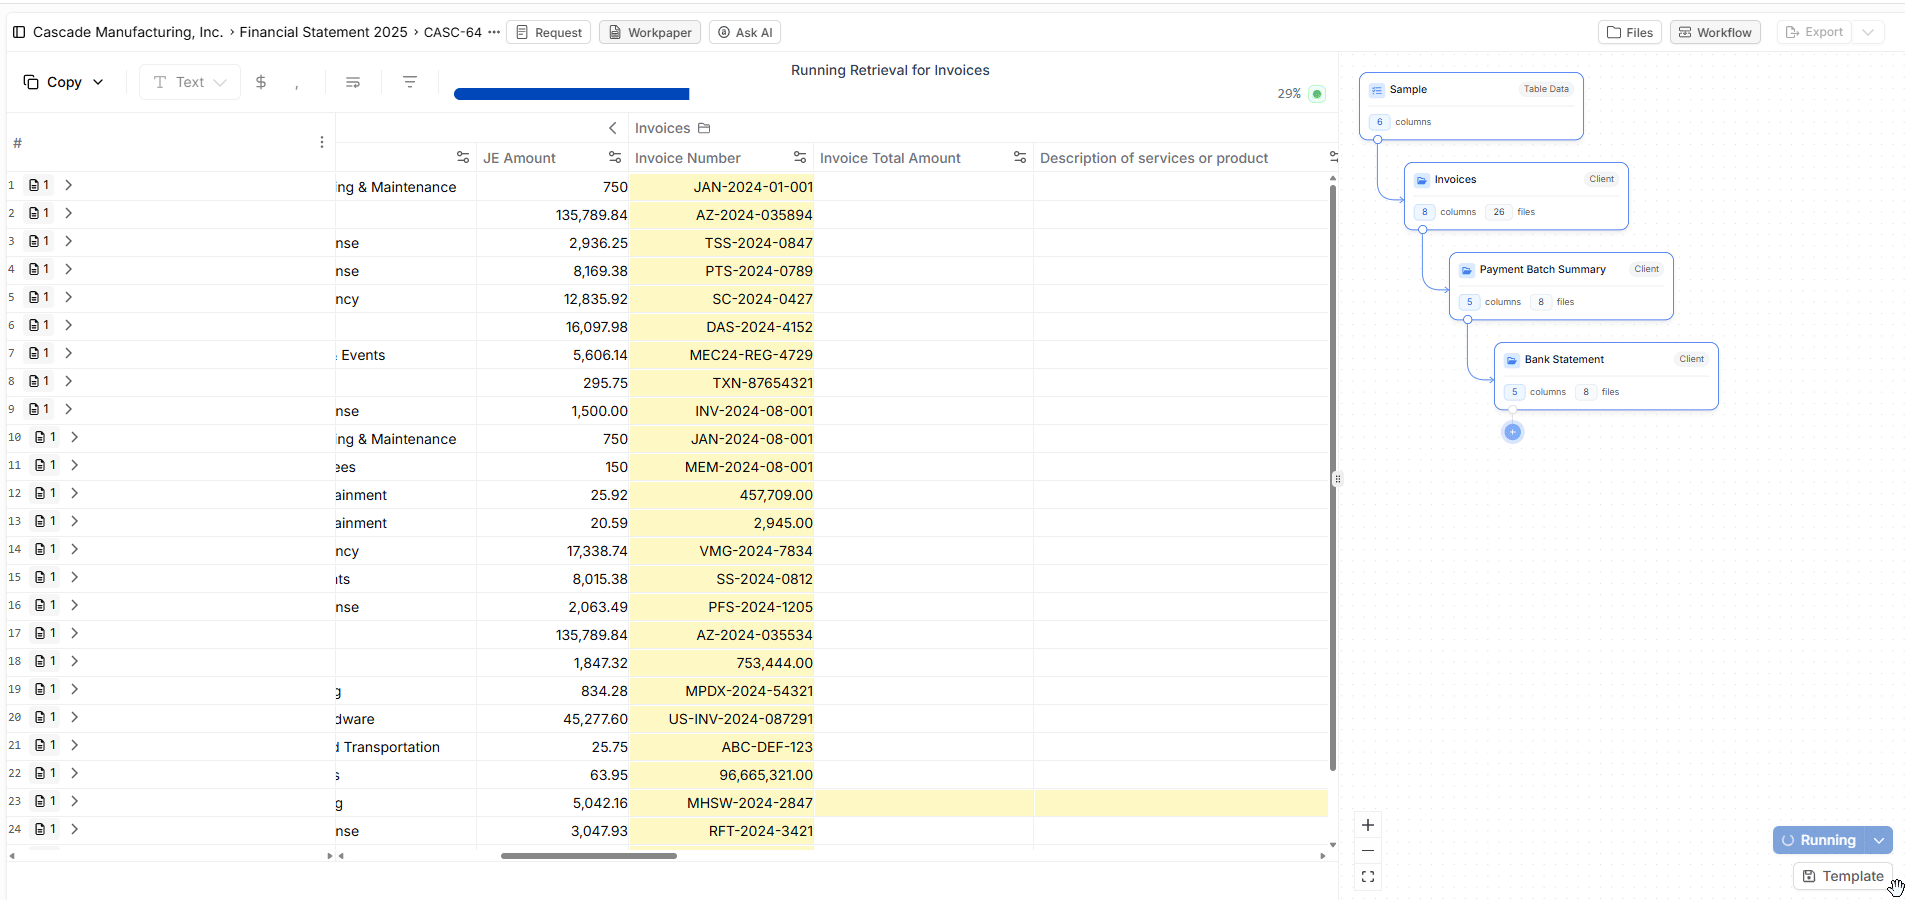The image size is (1905, 900).
Task: Click the dollar currency format icon
Action: coord(261,82)
